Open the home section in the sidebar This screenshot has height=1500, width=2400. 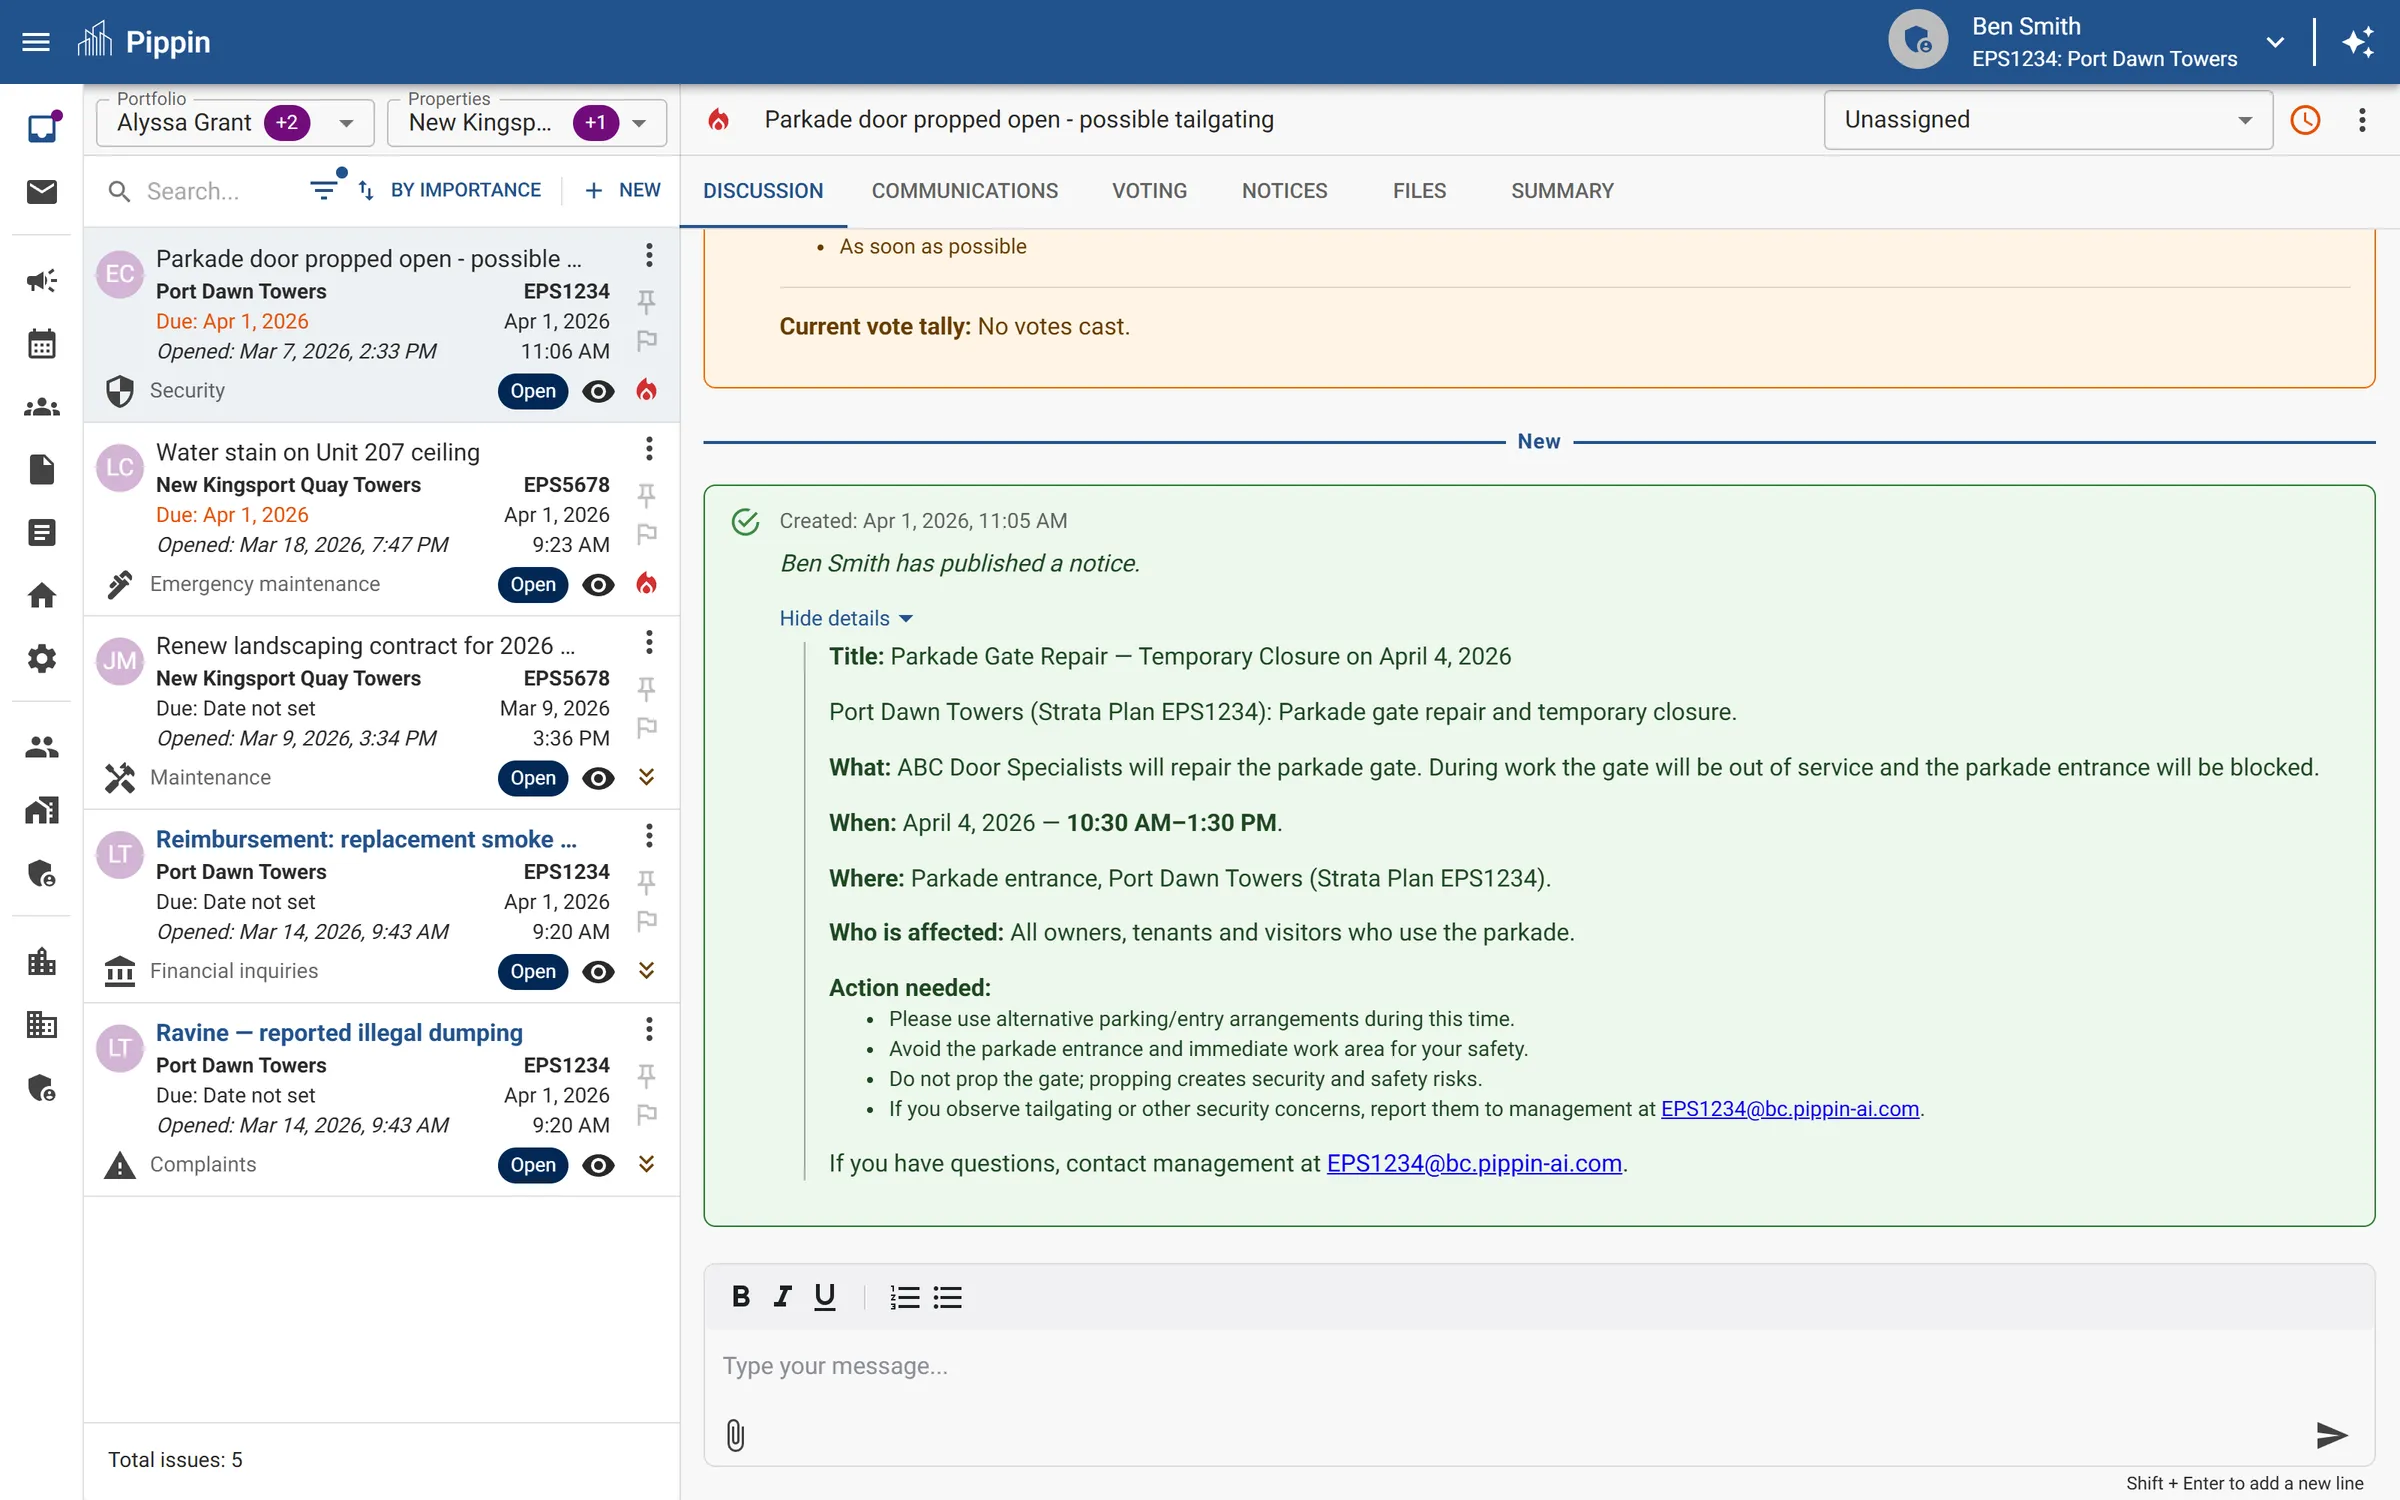pyautogui.click(x=41, y=595)
